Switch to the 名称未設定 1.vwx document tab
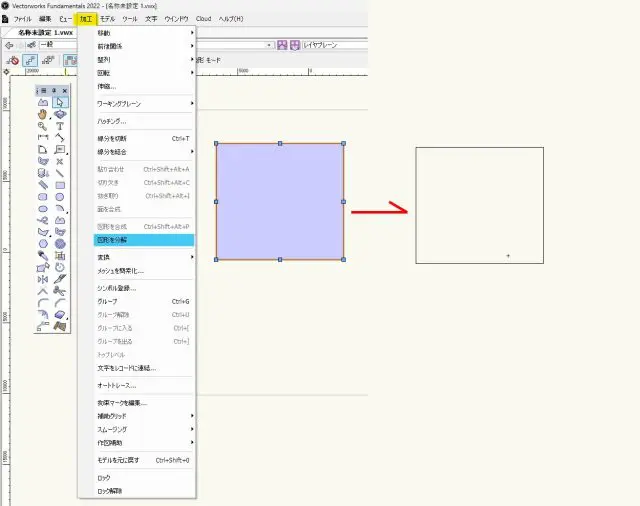The height and width of the screenshot is (506, 640). pos(47,32)
